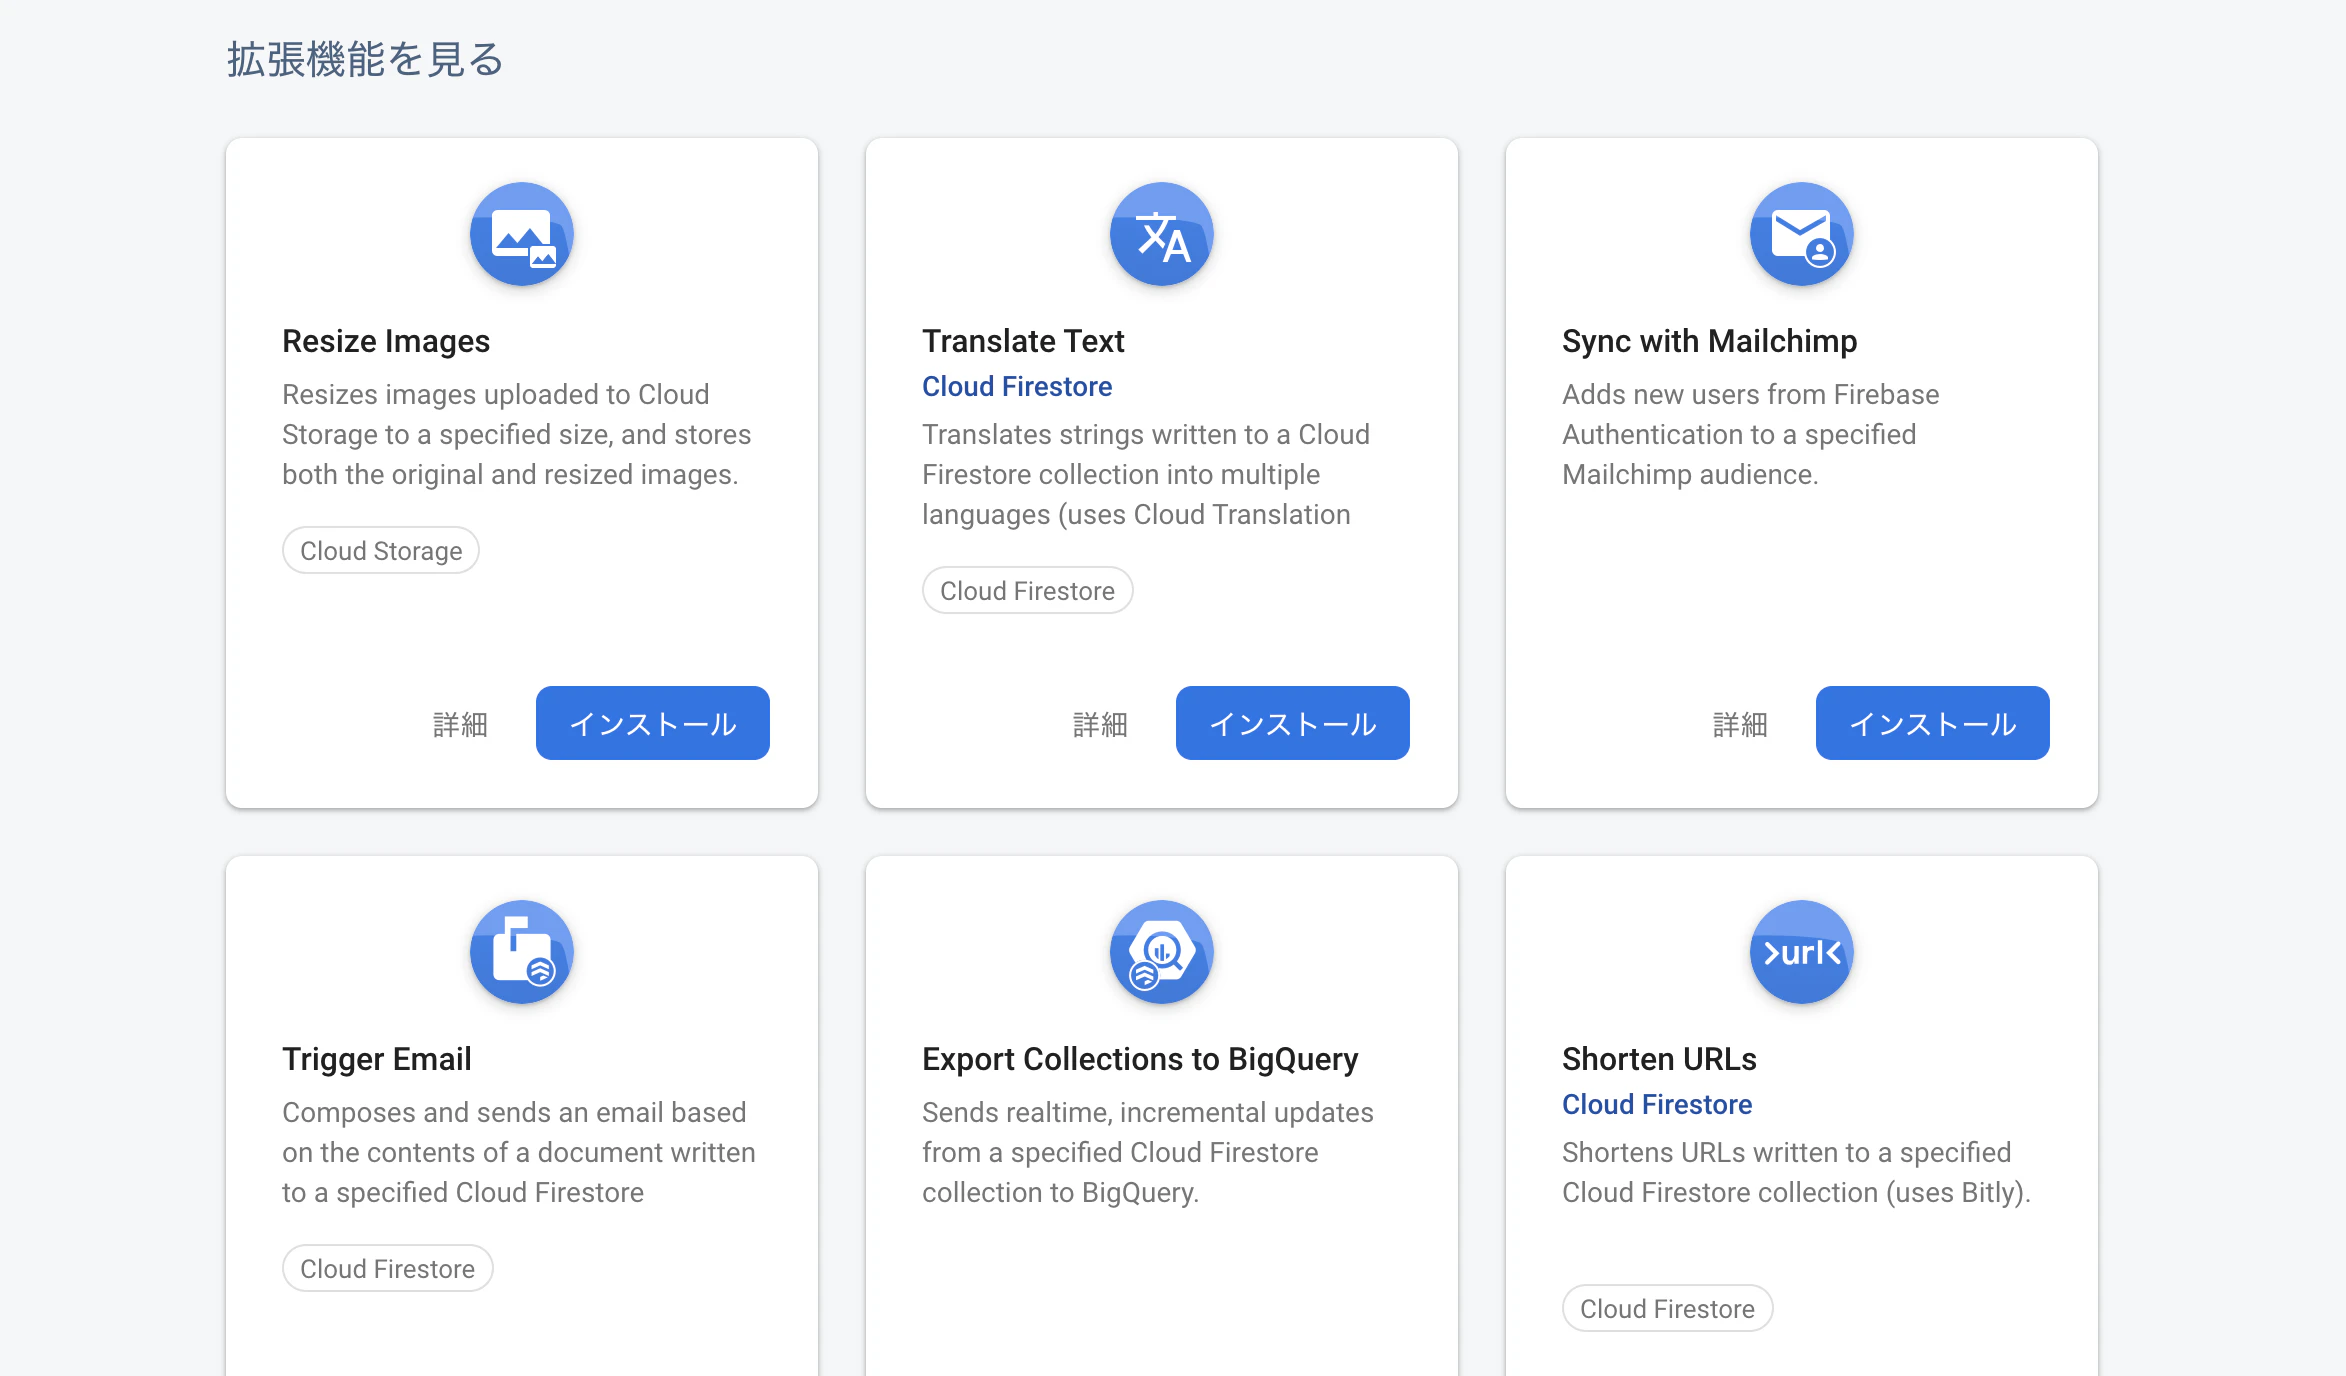Click the Shorten URLs description text

click(1796, 1172)
